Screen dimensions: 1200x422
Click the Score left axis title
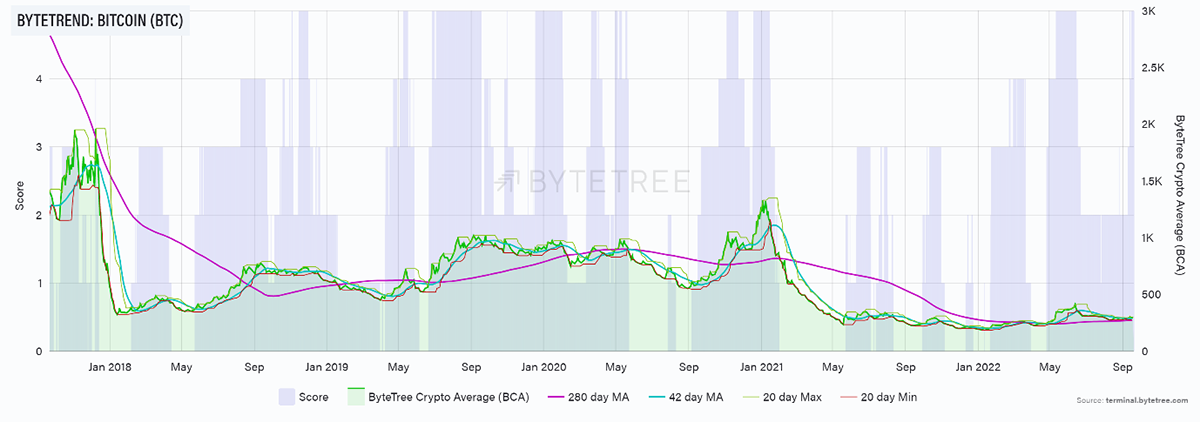(x=19, y=194)
